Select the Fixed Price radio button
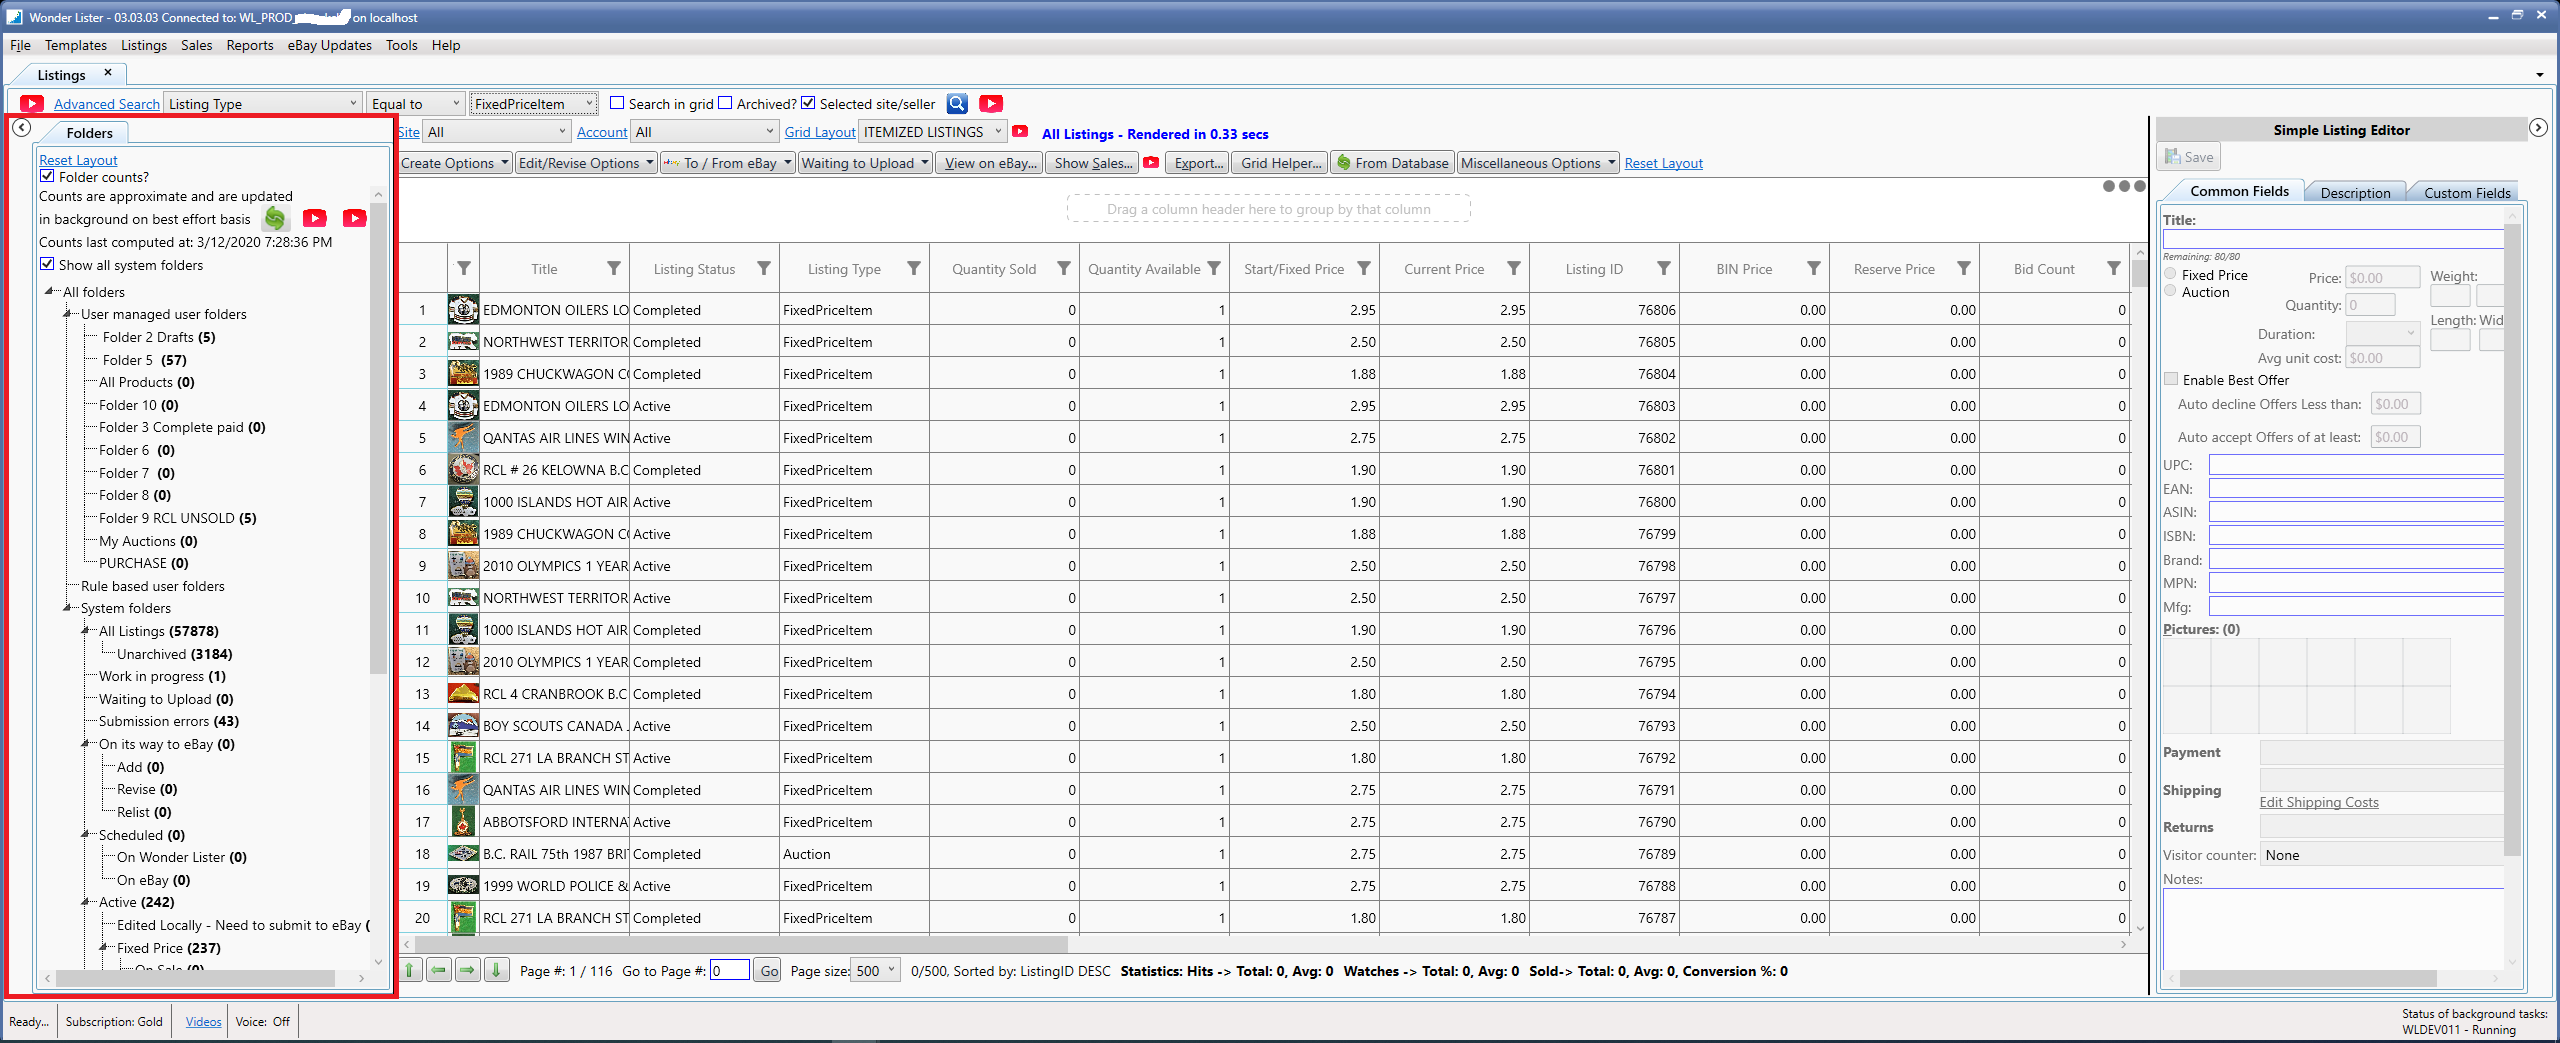Screen dimensions: 2560x1043 [2170, 274]
